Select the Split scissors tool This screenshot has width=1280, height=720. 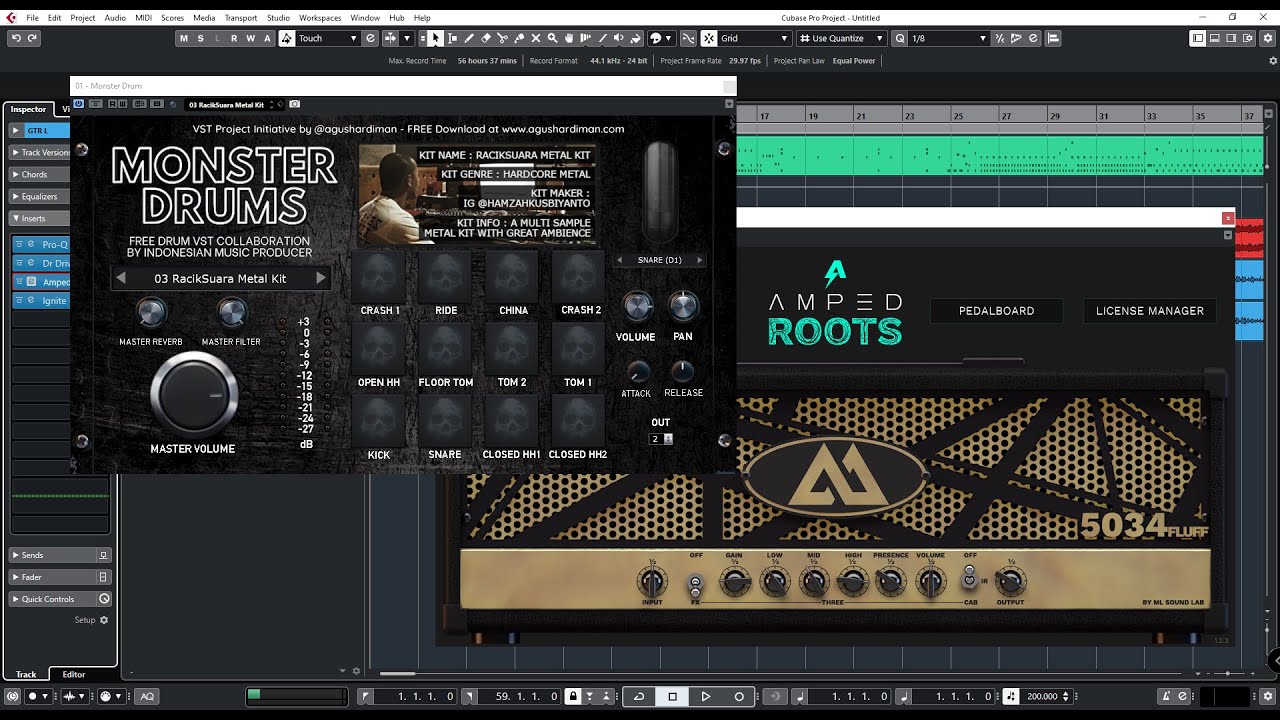pyautogui.click(x=502, y=38)
